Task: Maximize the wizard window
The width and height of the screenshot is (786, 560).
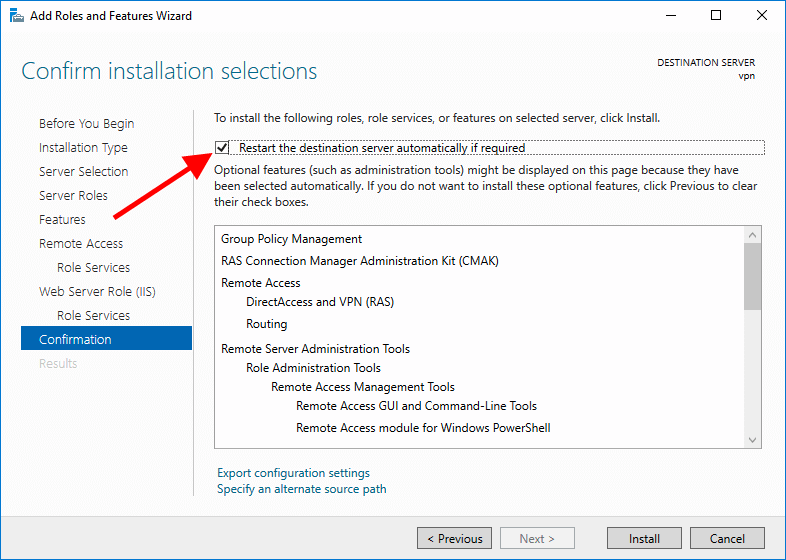Action: [716, 16]
